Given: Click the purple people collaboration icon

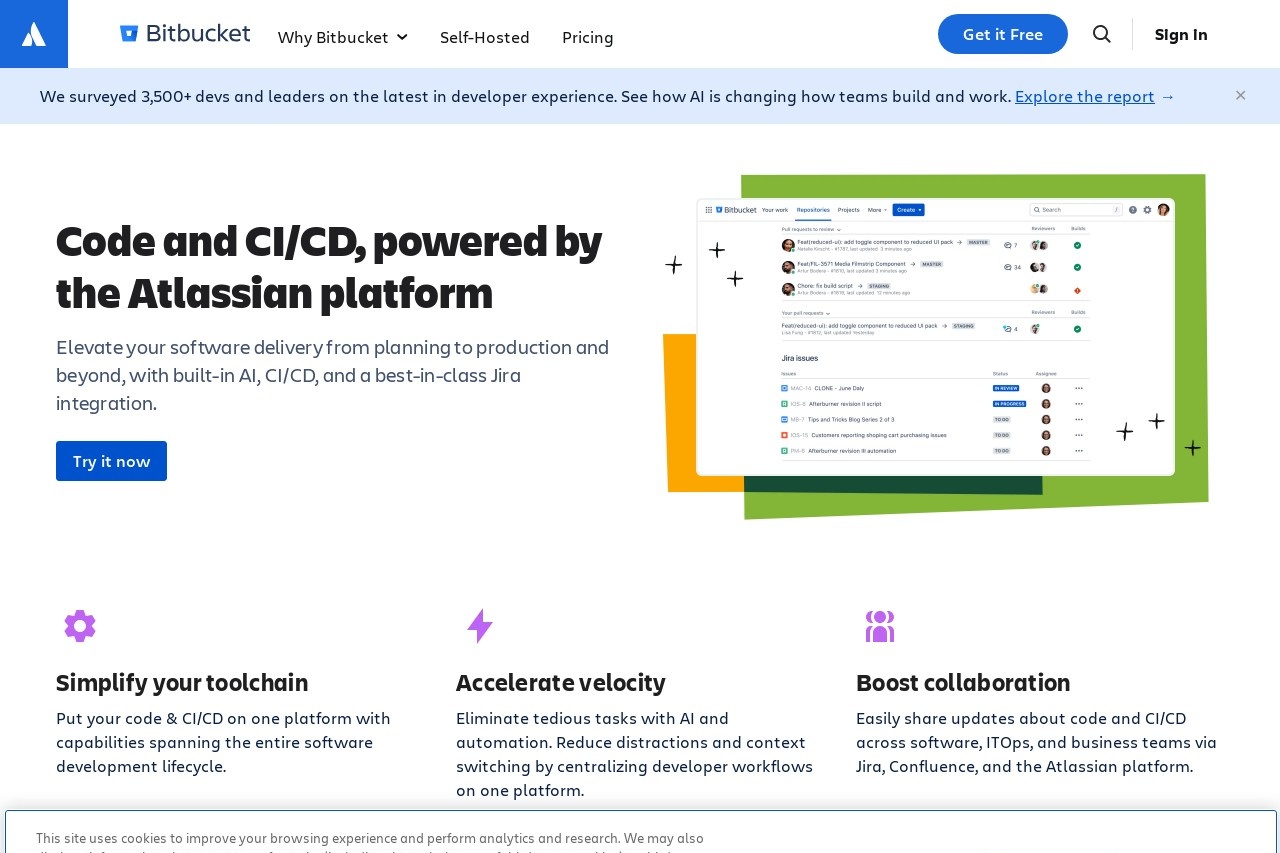Looking at the screenshot, I should pos(880,626).
